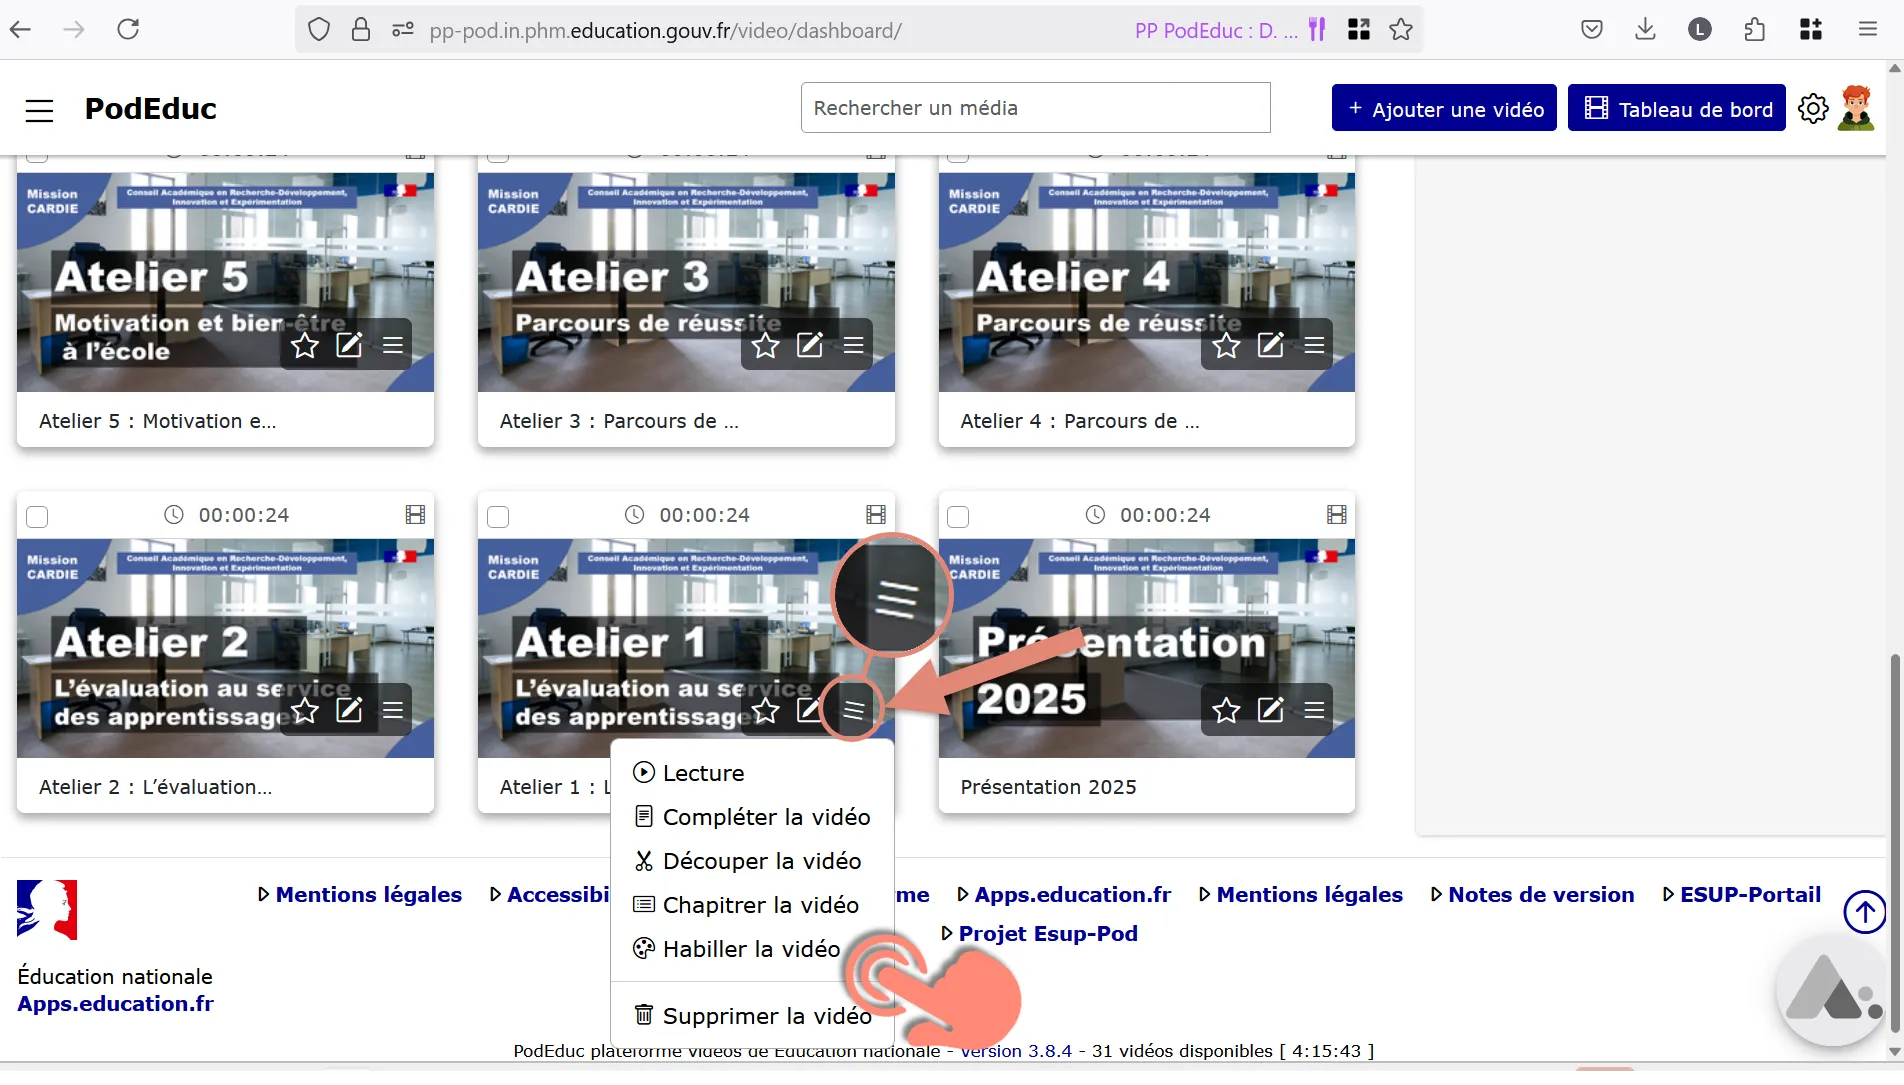Open the ESUP-Portail link
The height and width of the screenshot is (1085, 1904).
[x=1750, y=896]
